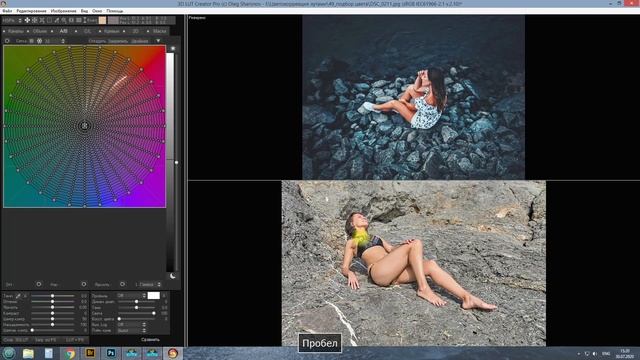Open the Помощь menu
This screenshot has width=640, height=360.
114,11
